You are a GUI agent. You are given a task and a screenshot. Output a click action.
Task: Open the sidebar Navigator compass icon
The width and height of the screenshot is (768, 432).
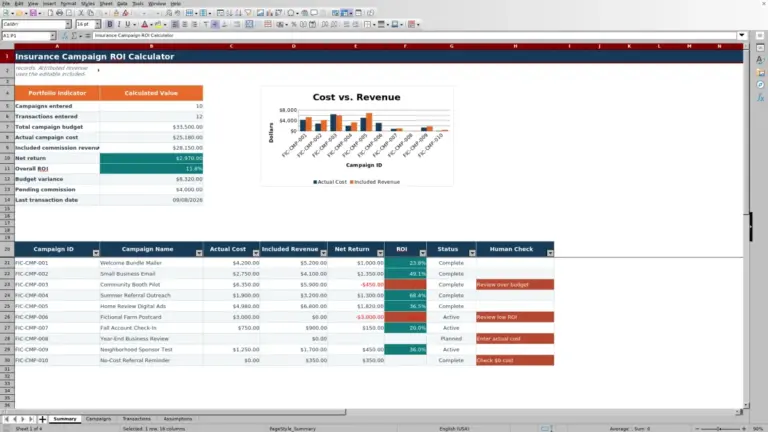760,85
